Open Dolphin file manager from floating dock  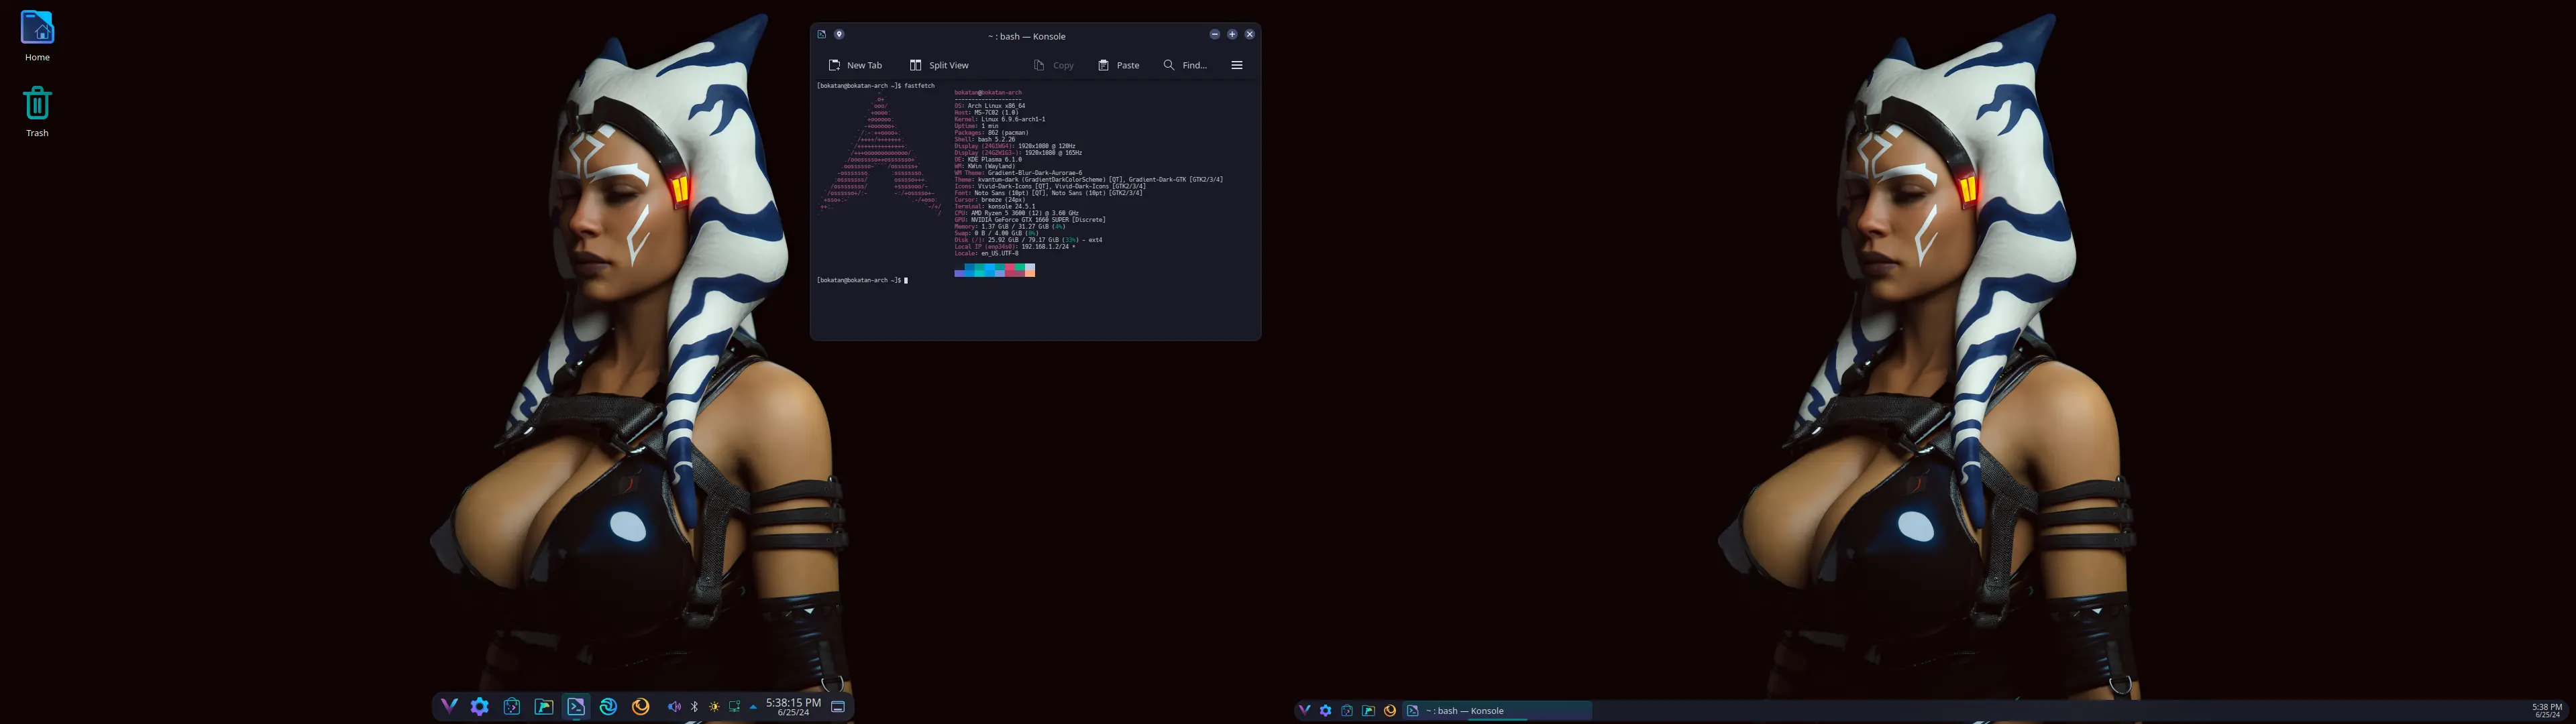click(x=544, y=706)
